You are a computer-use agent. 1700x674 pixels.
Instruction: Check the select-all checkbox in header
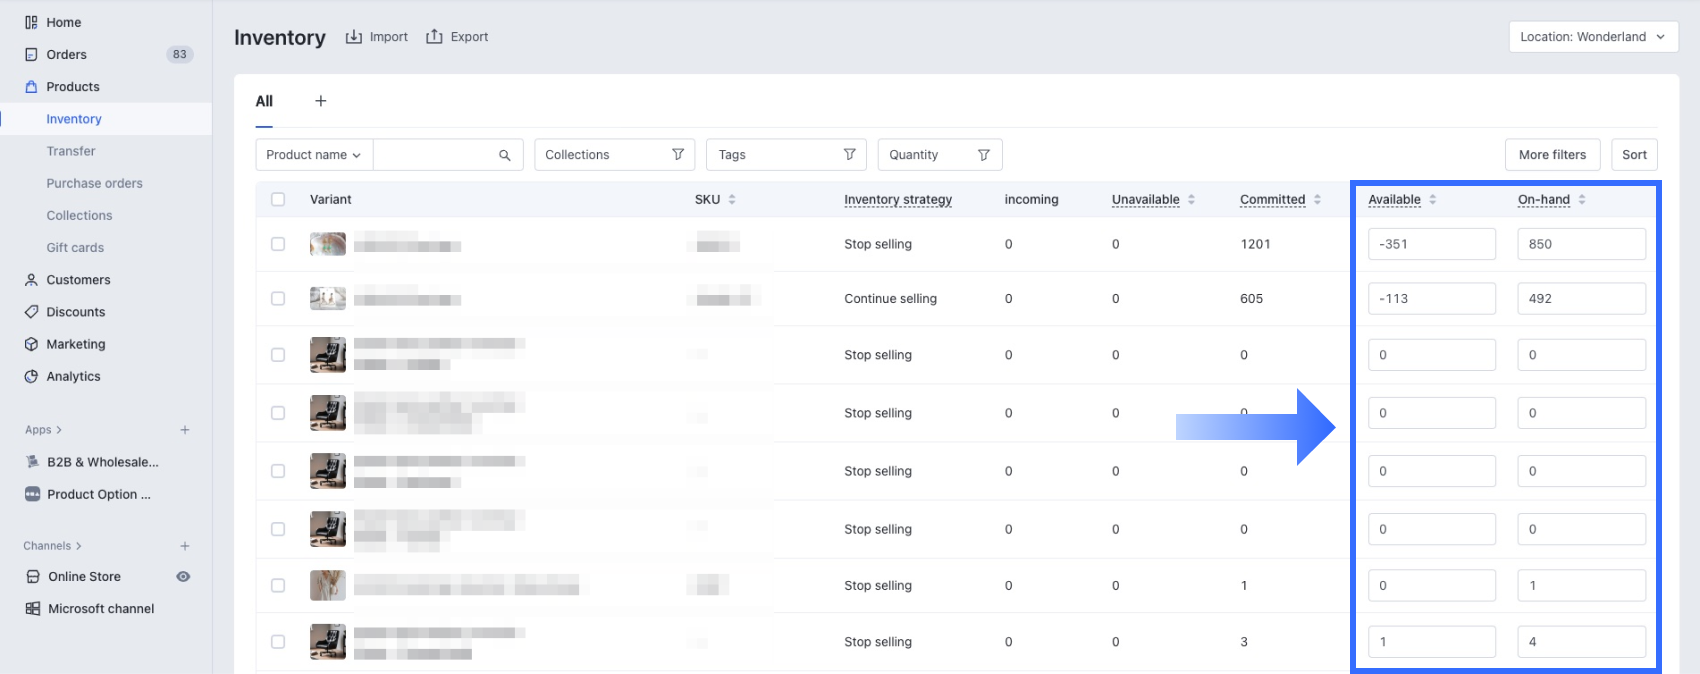tap(278, 200)
